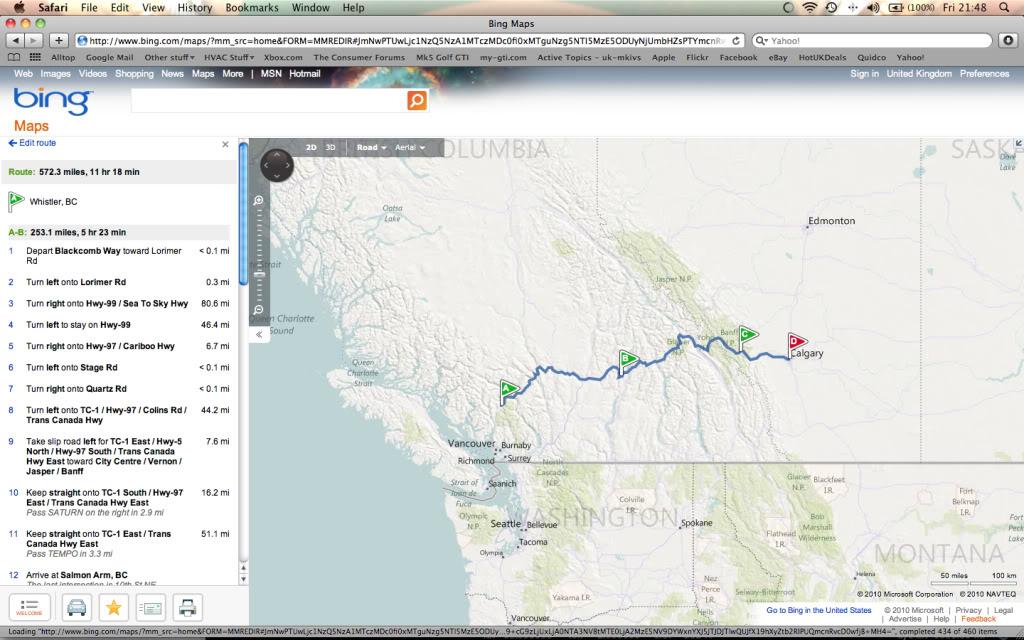Click the green Whistler start flag in sidebar
1024x640 pixels.
click(x=16, y=202)
